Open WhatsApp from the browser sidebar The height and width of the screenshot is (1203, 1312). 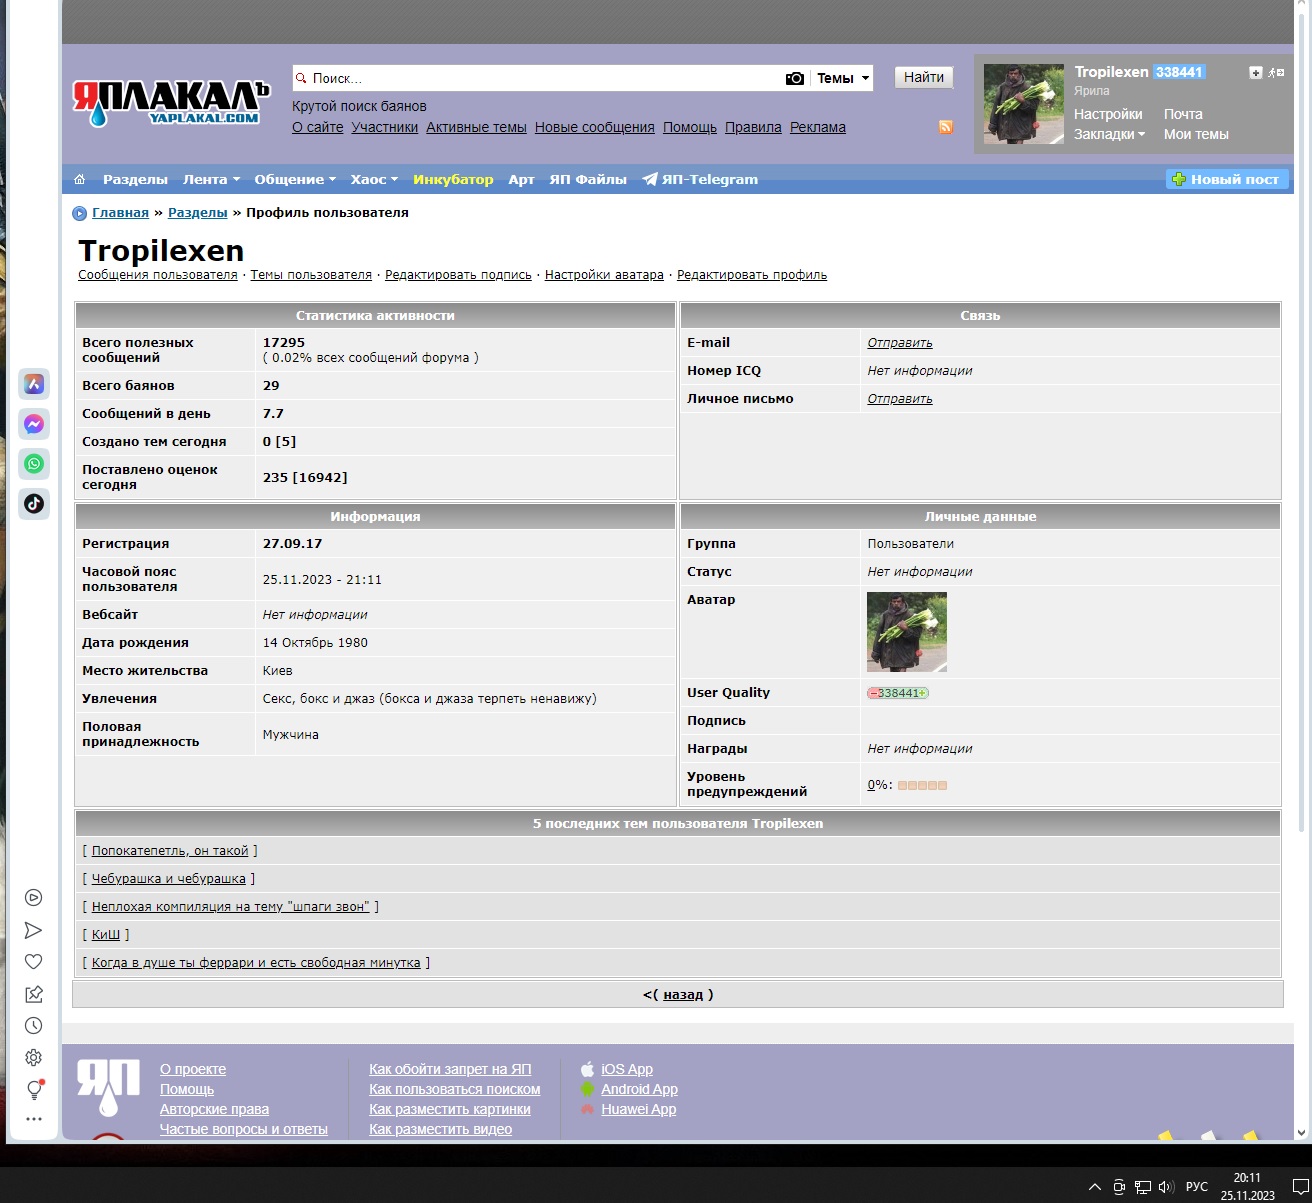34,464
